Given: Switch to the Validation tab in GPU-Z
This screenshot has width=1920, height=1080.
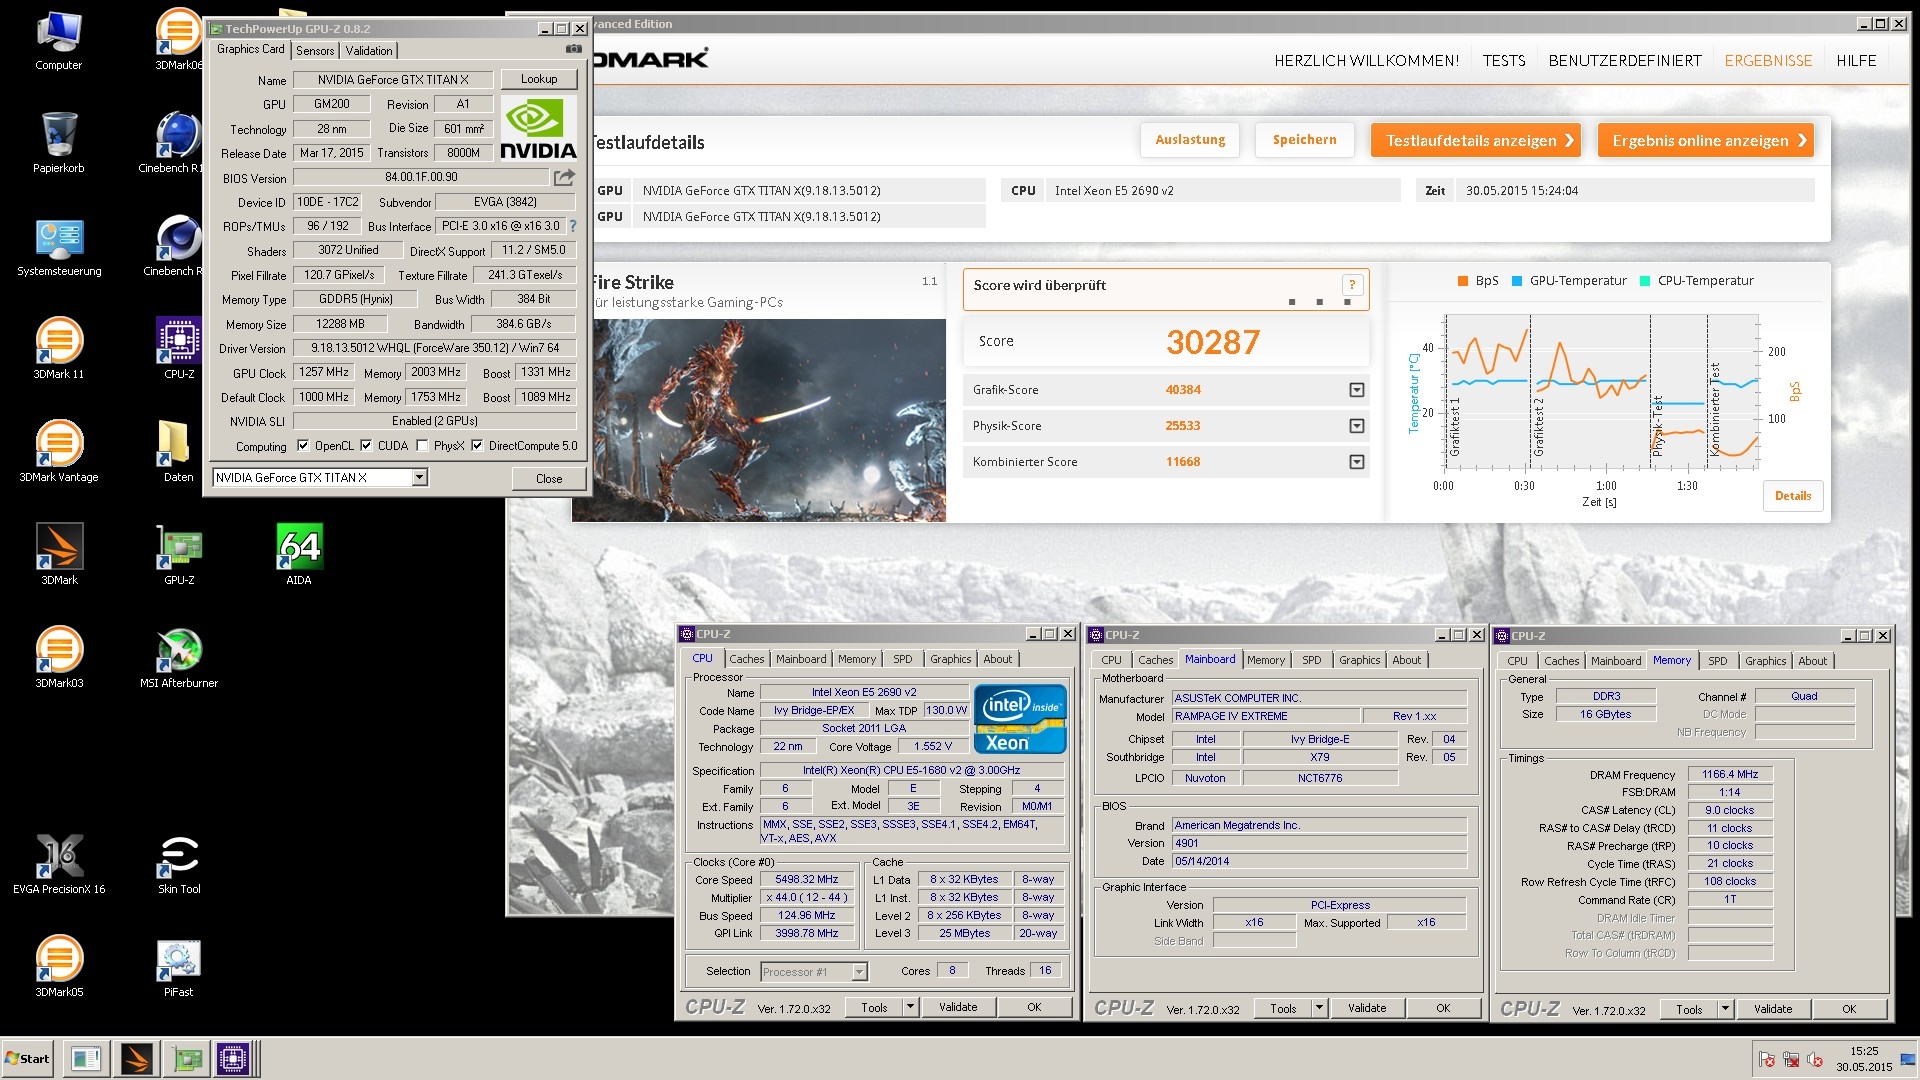Looking at the screenshot, I should tap(369, 51).
